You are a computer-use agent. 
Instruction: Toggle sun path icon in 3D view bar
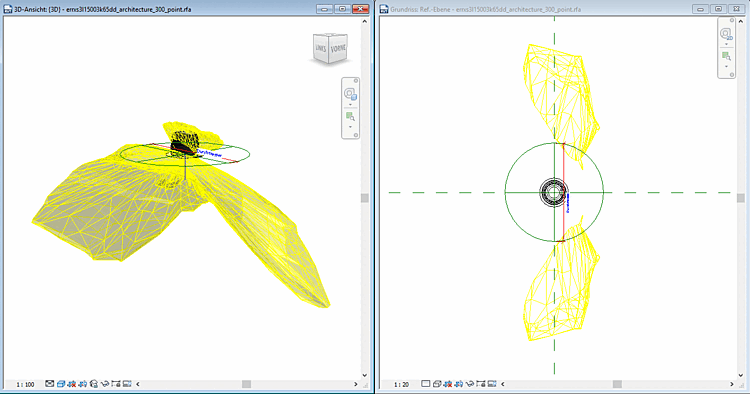click(x=72, y=383)
